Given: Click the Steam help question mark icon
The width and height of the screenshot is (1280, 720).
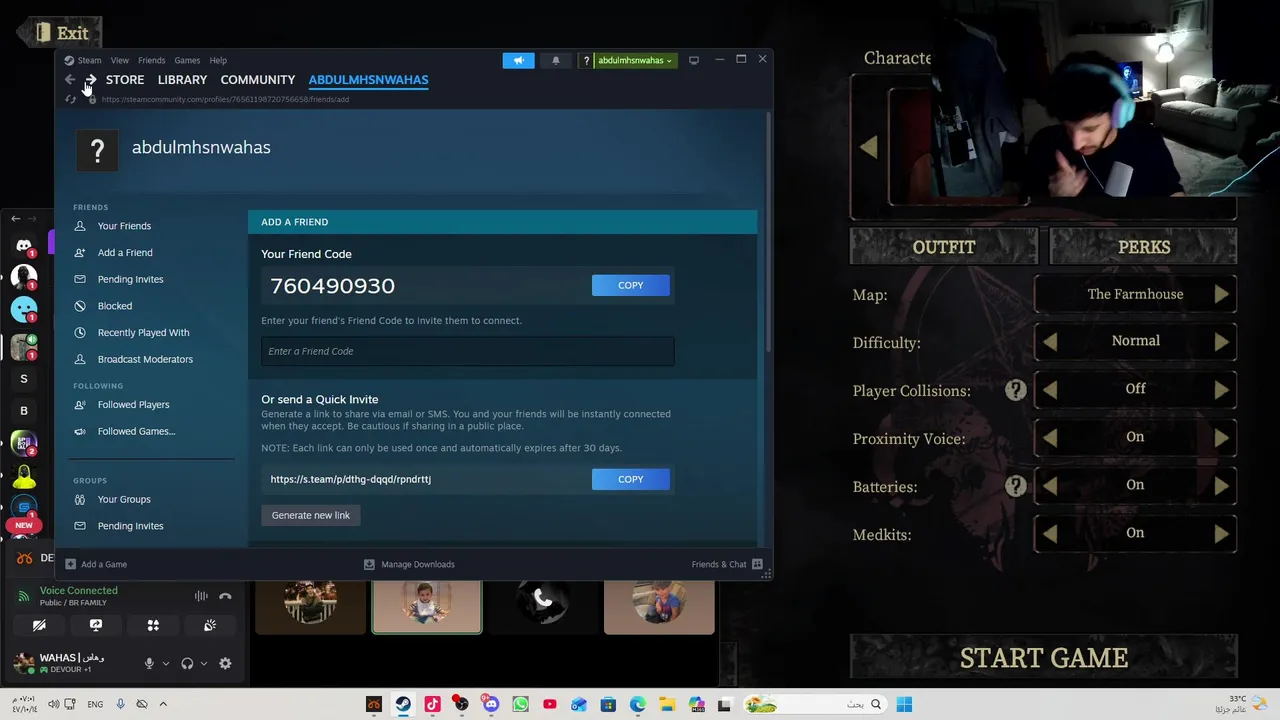Looking at the screenshot, I should click(586, 60).
